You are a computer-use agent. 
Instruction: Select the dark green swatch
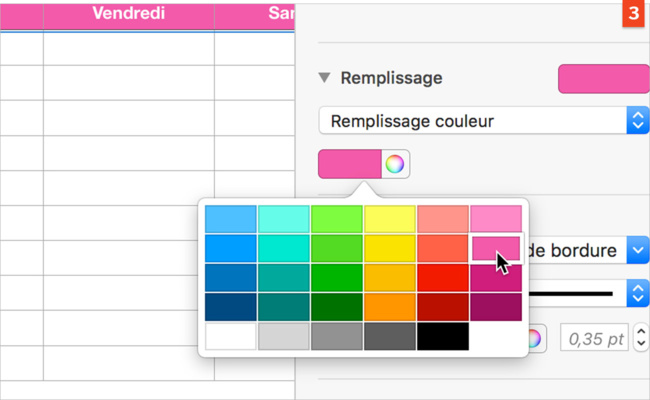tap(337, 306)
